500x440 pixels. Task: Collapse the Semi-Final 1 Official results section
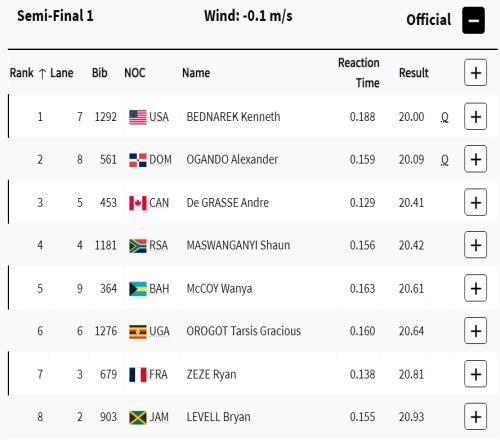473,20
